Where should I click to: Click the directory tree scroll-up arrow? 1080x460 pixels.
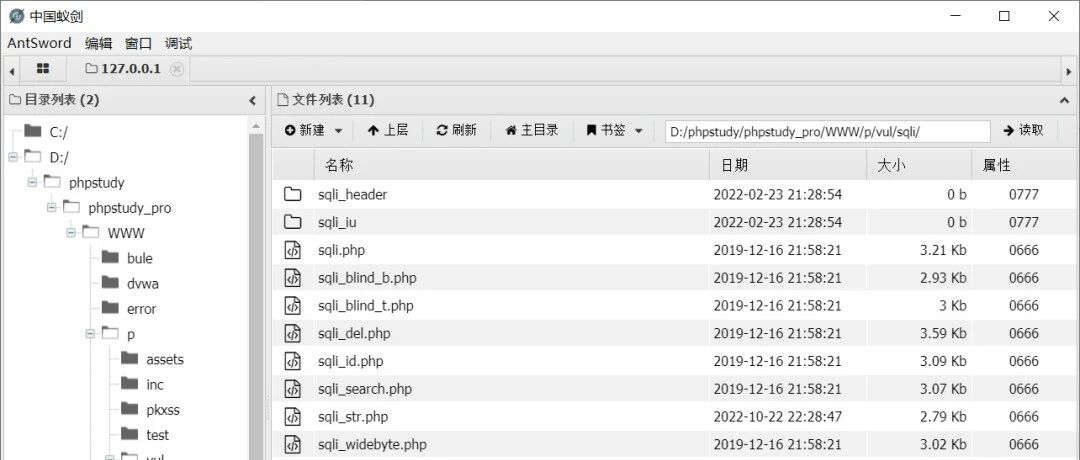256,127
